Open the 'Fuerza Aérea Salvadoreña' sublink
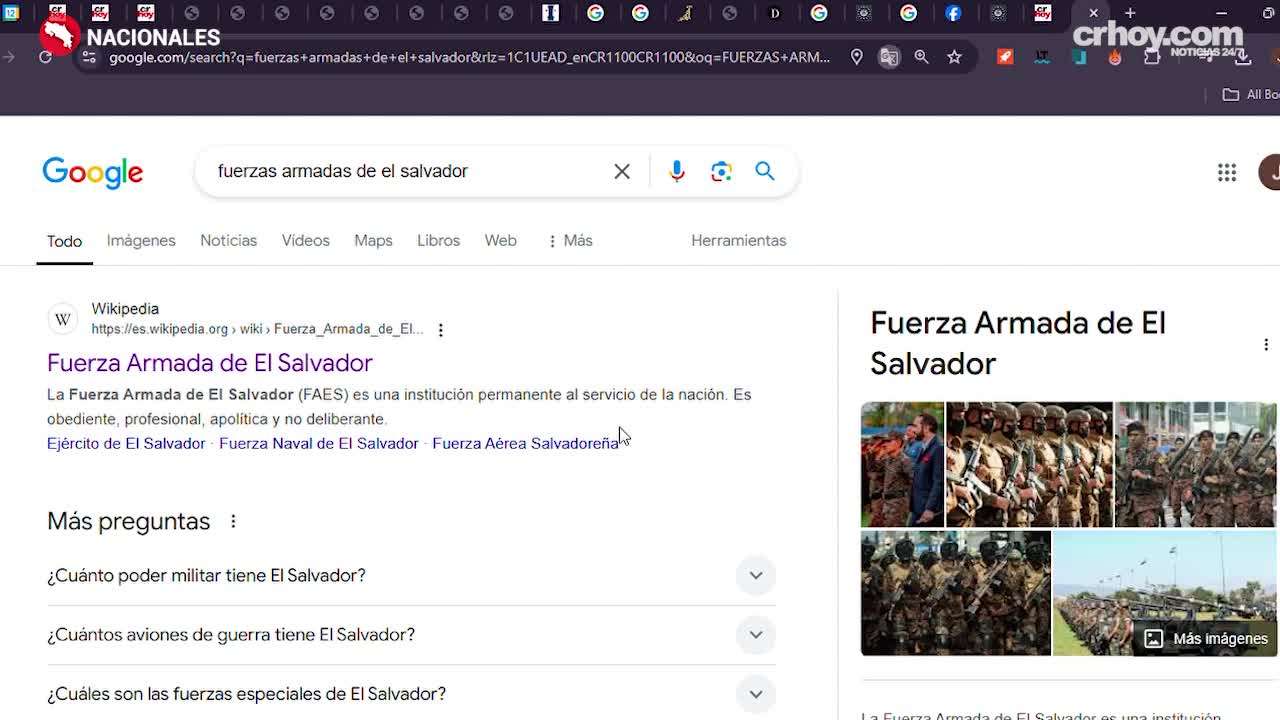 click(525, 443)
